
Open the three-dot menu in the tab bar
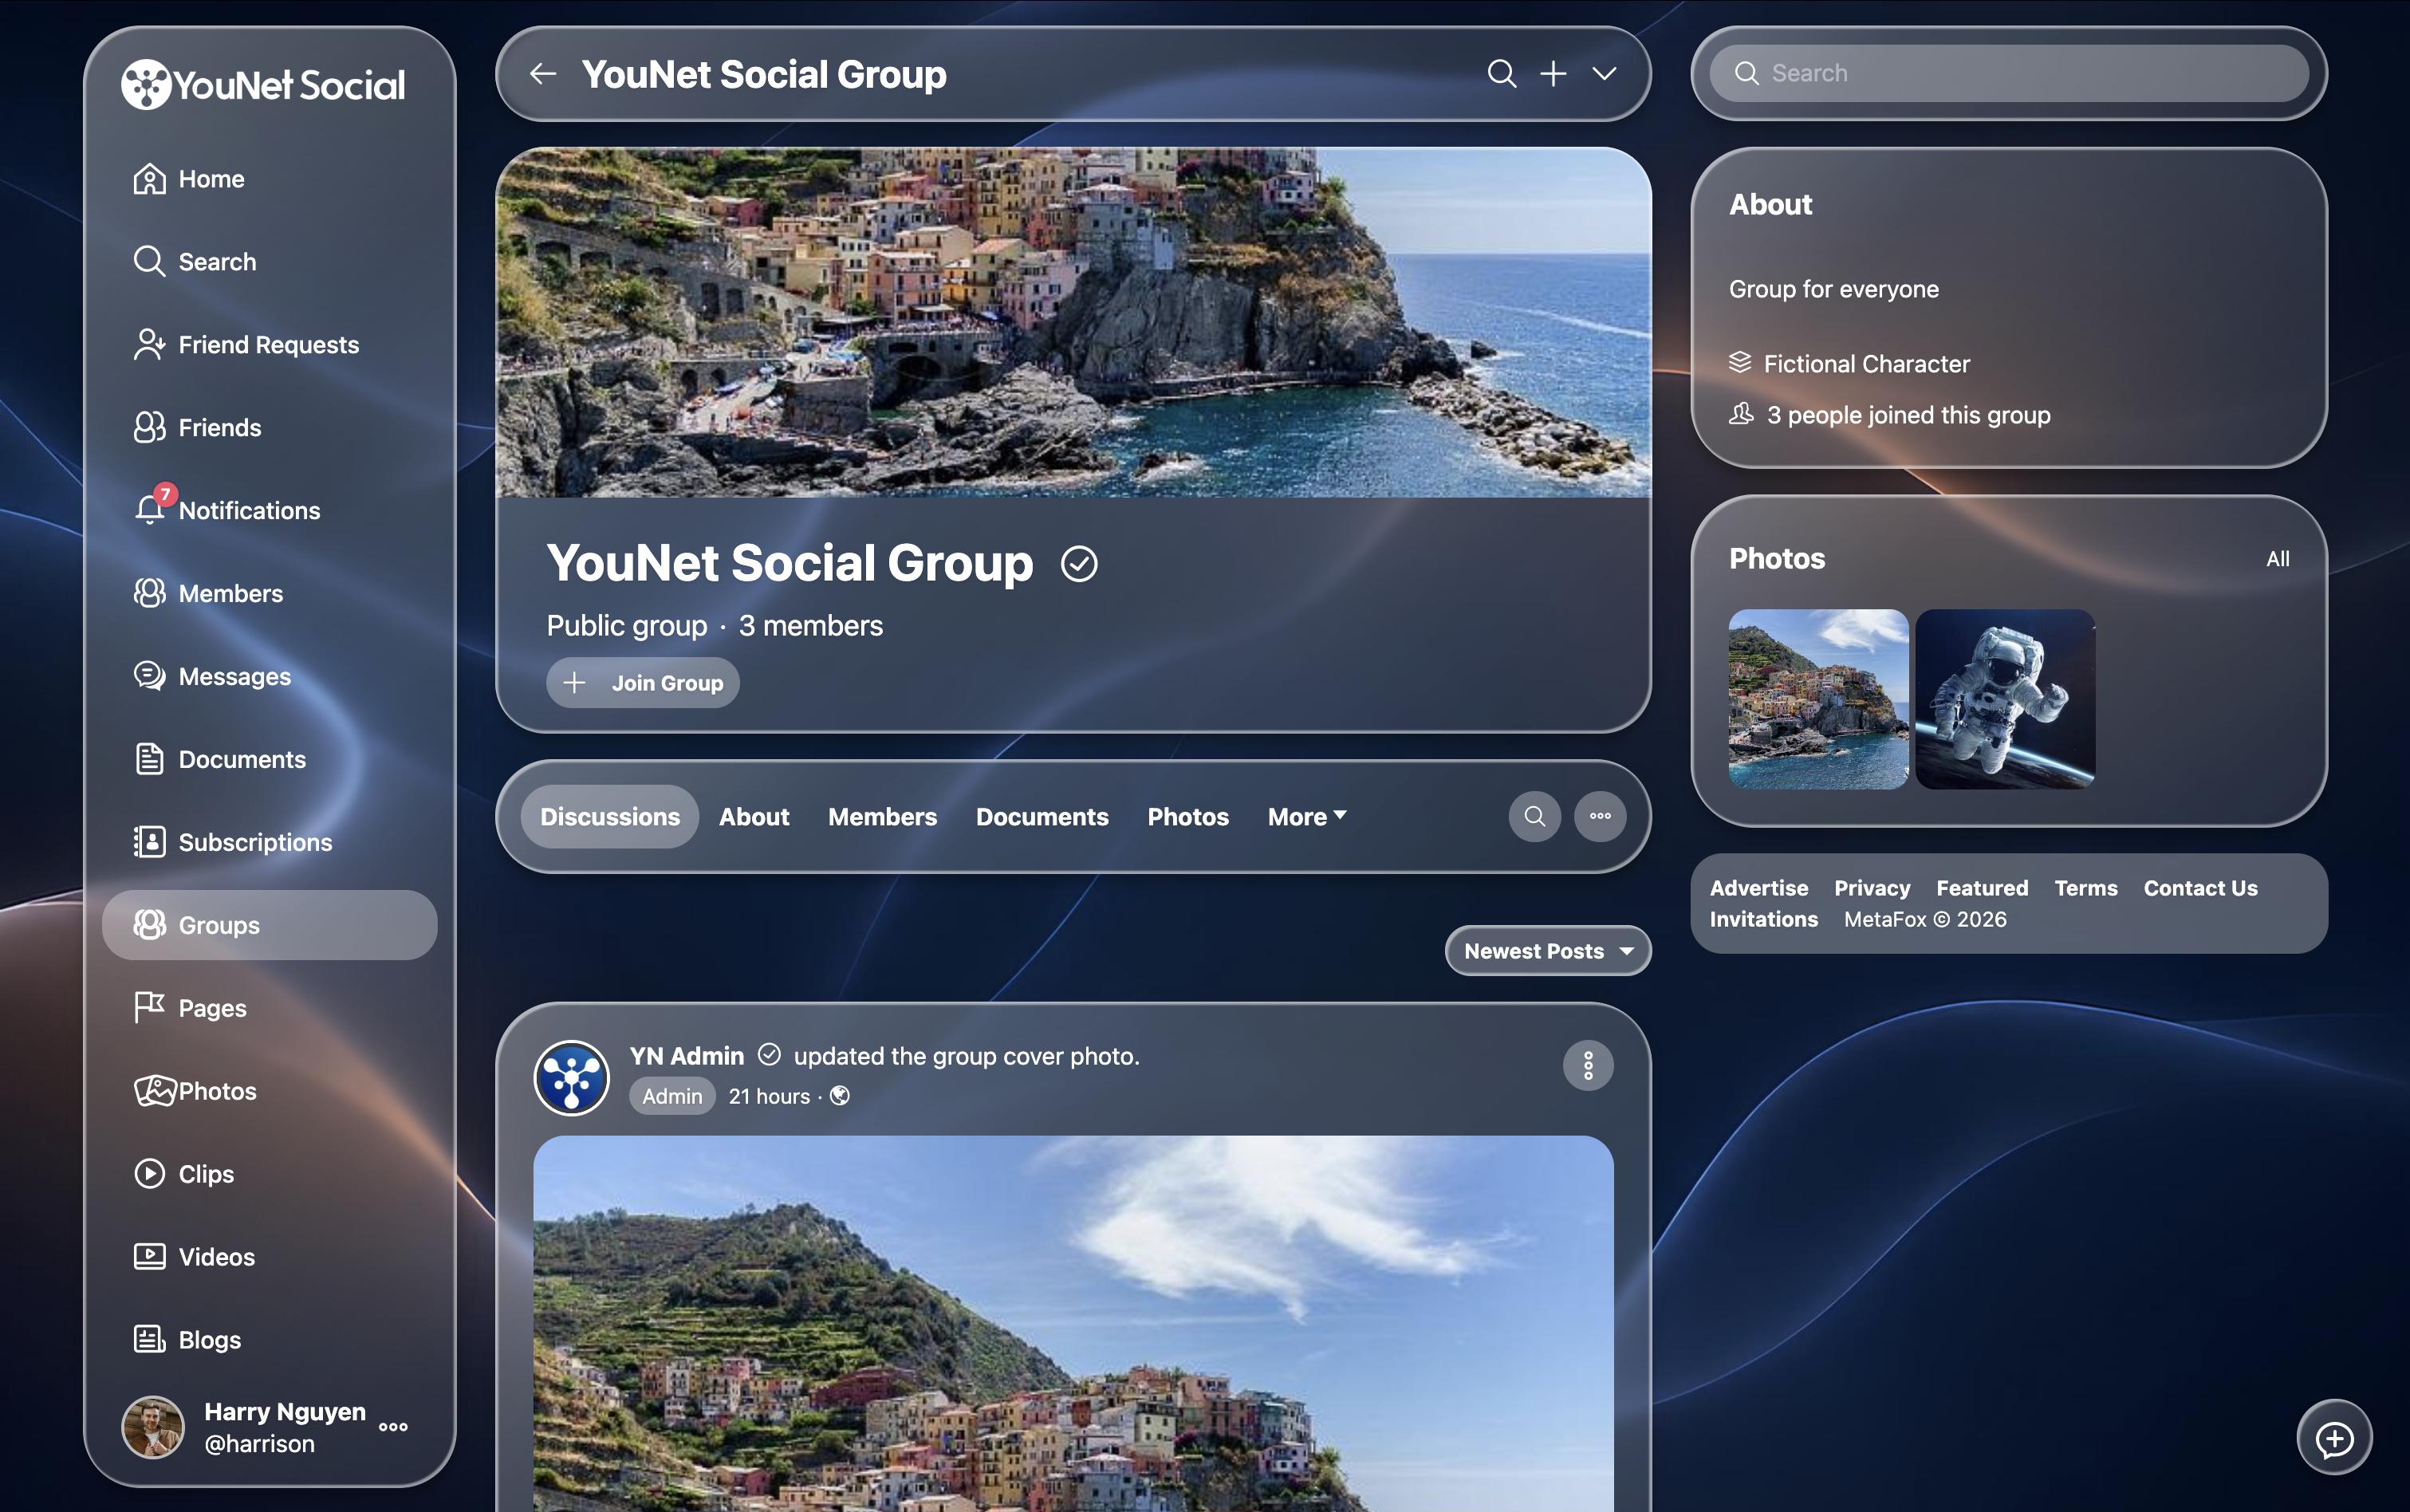pyautogui.click(x=1600, y=816)
